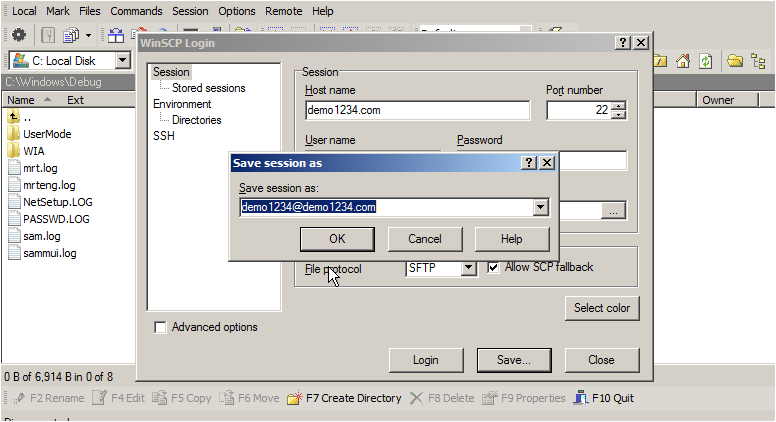Click the Close button in login dialog
The height and width of the screenshot is (422, 776).
[602, 360]
